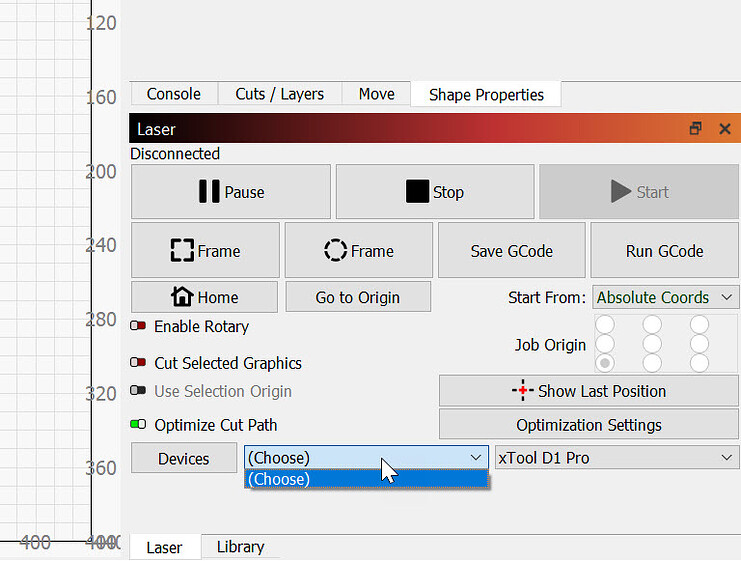Show the last laser position

(x=588, y=391)
